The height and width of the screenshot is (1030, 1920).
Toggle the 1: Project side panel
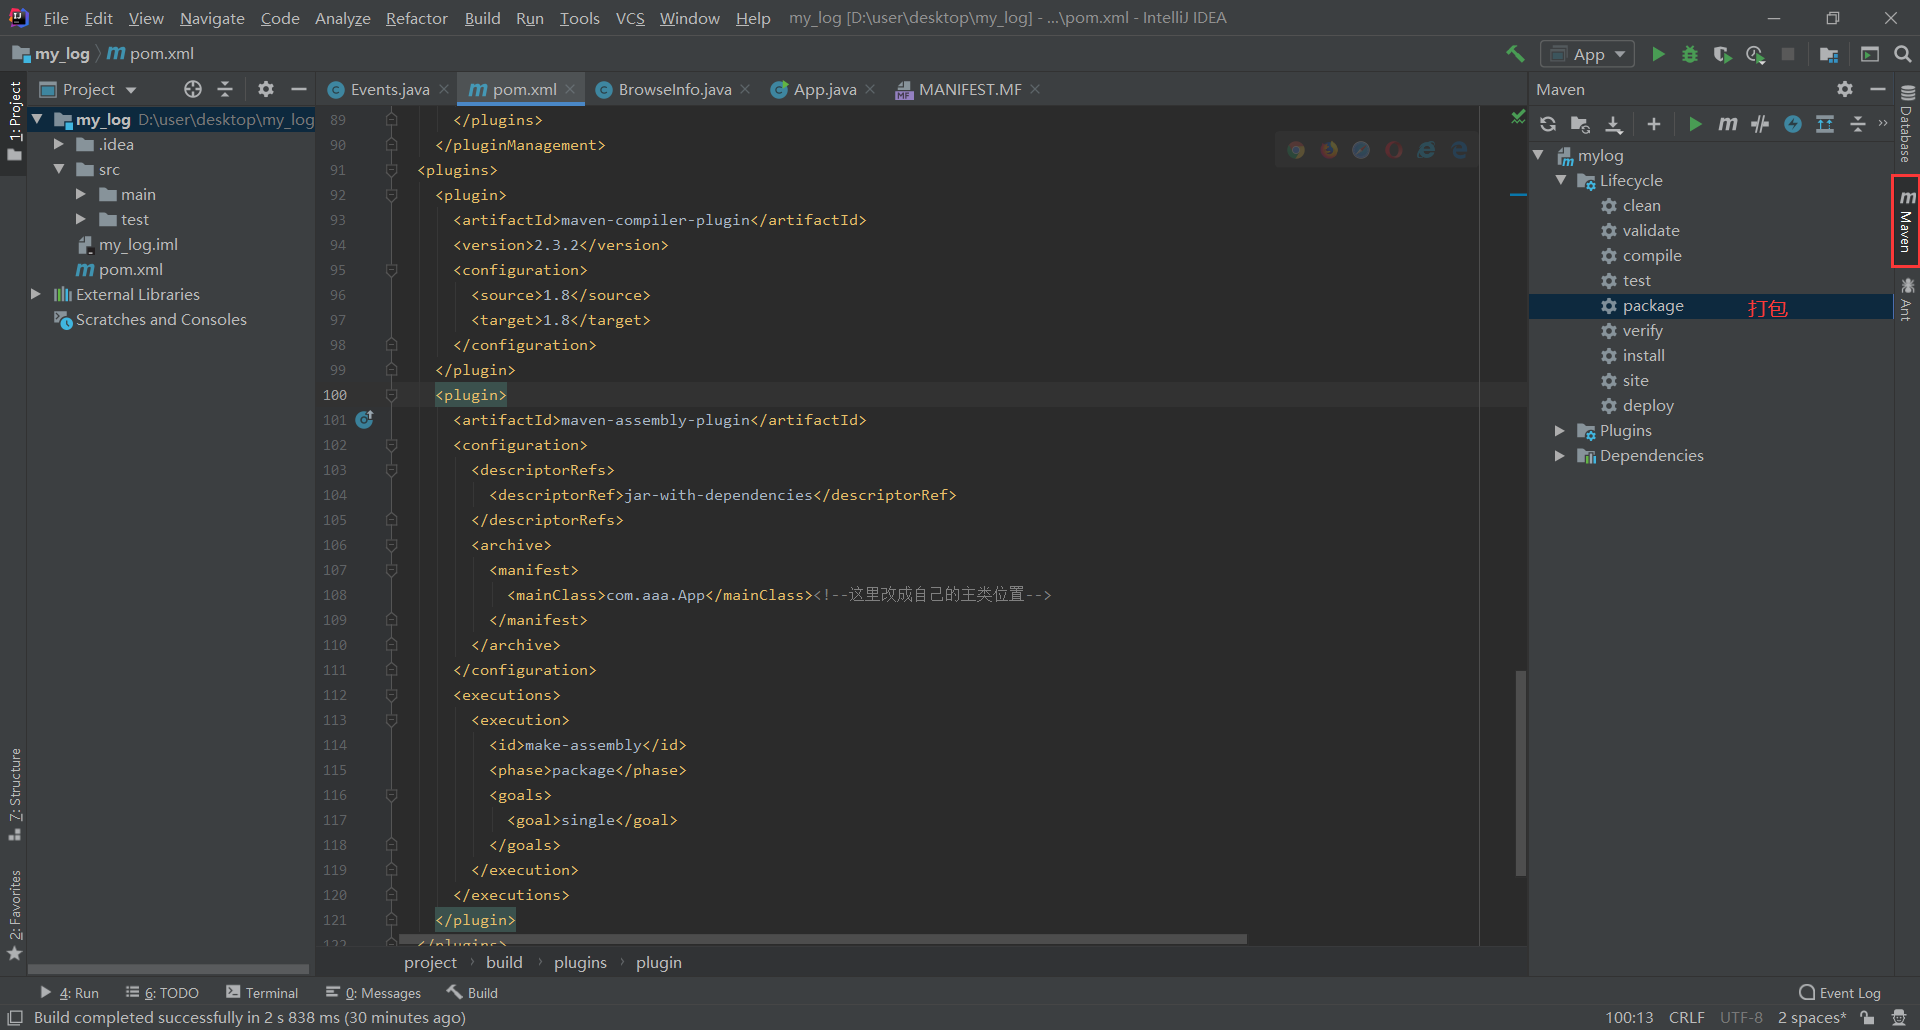(x=14, y=122)
